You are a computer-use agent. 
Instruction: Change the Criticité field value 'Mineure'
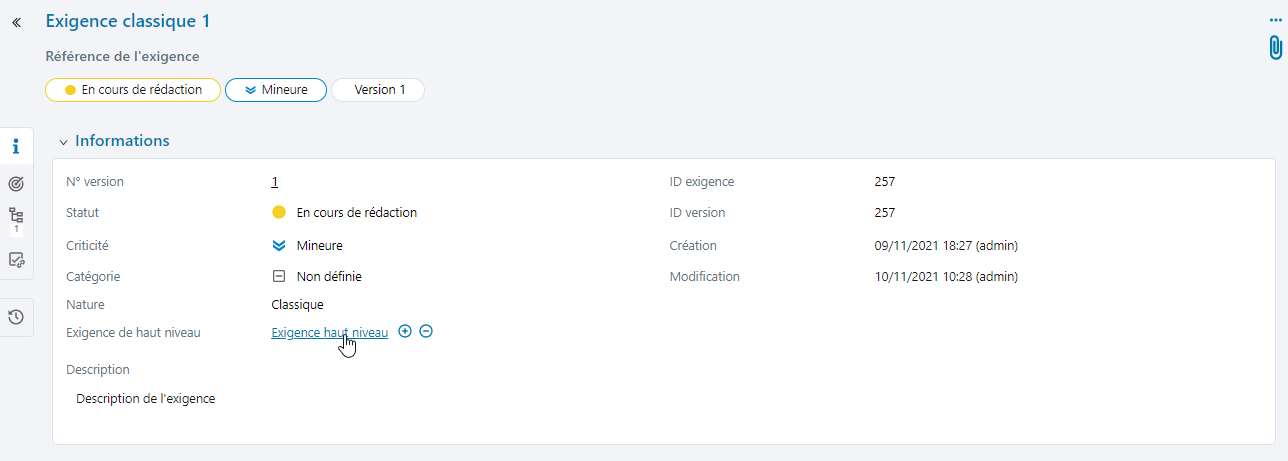[x=319, y=245]
